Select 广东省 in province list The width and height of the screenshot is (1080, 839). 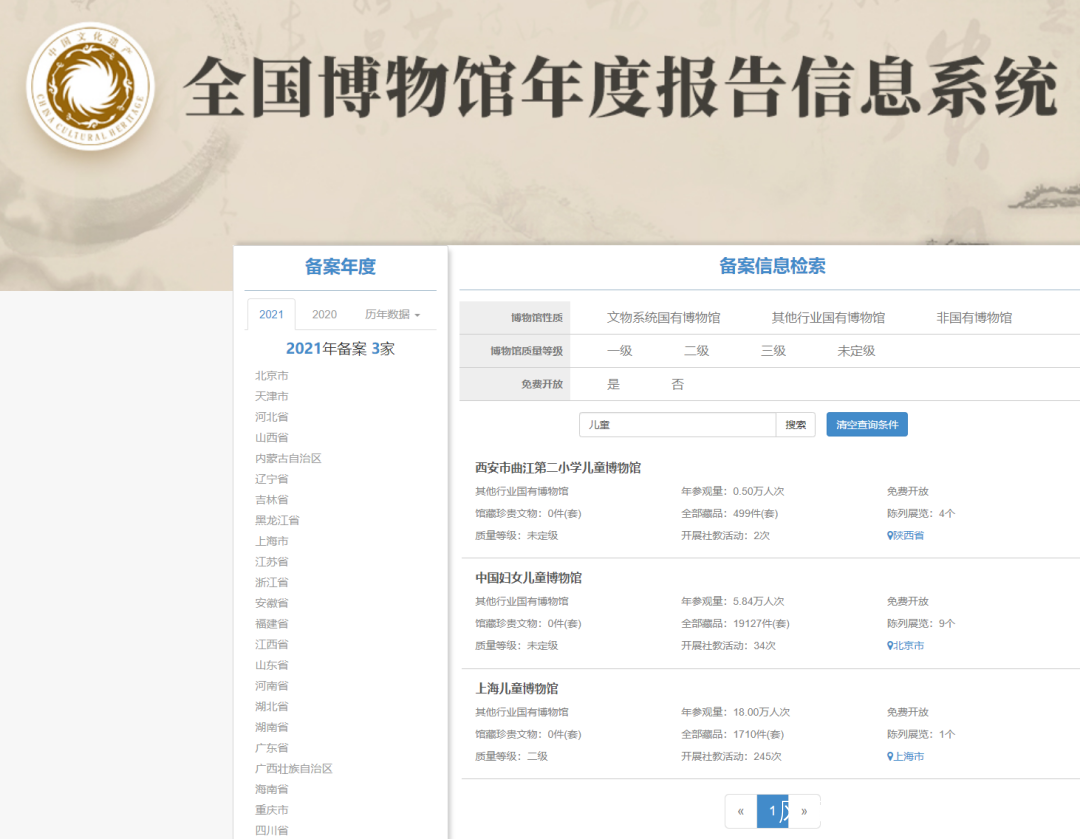pos(271,747)
